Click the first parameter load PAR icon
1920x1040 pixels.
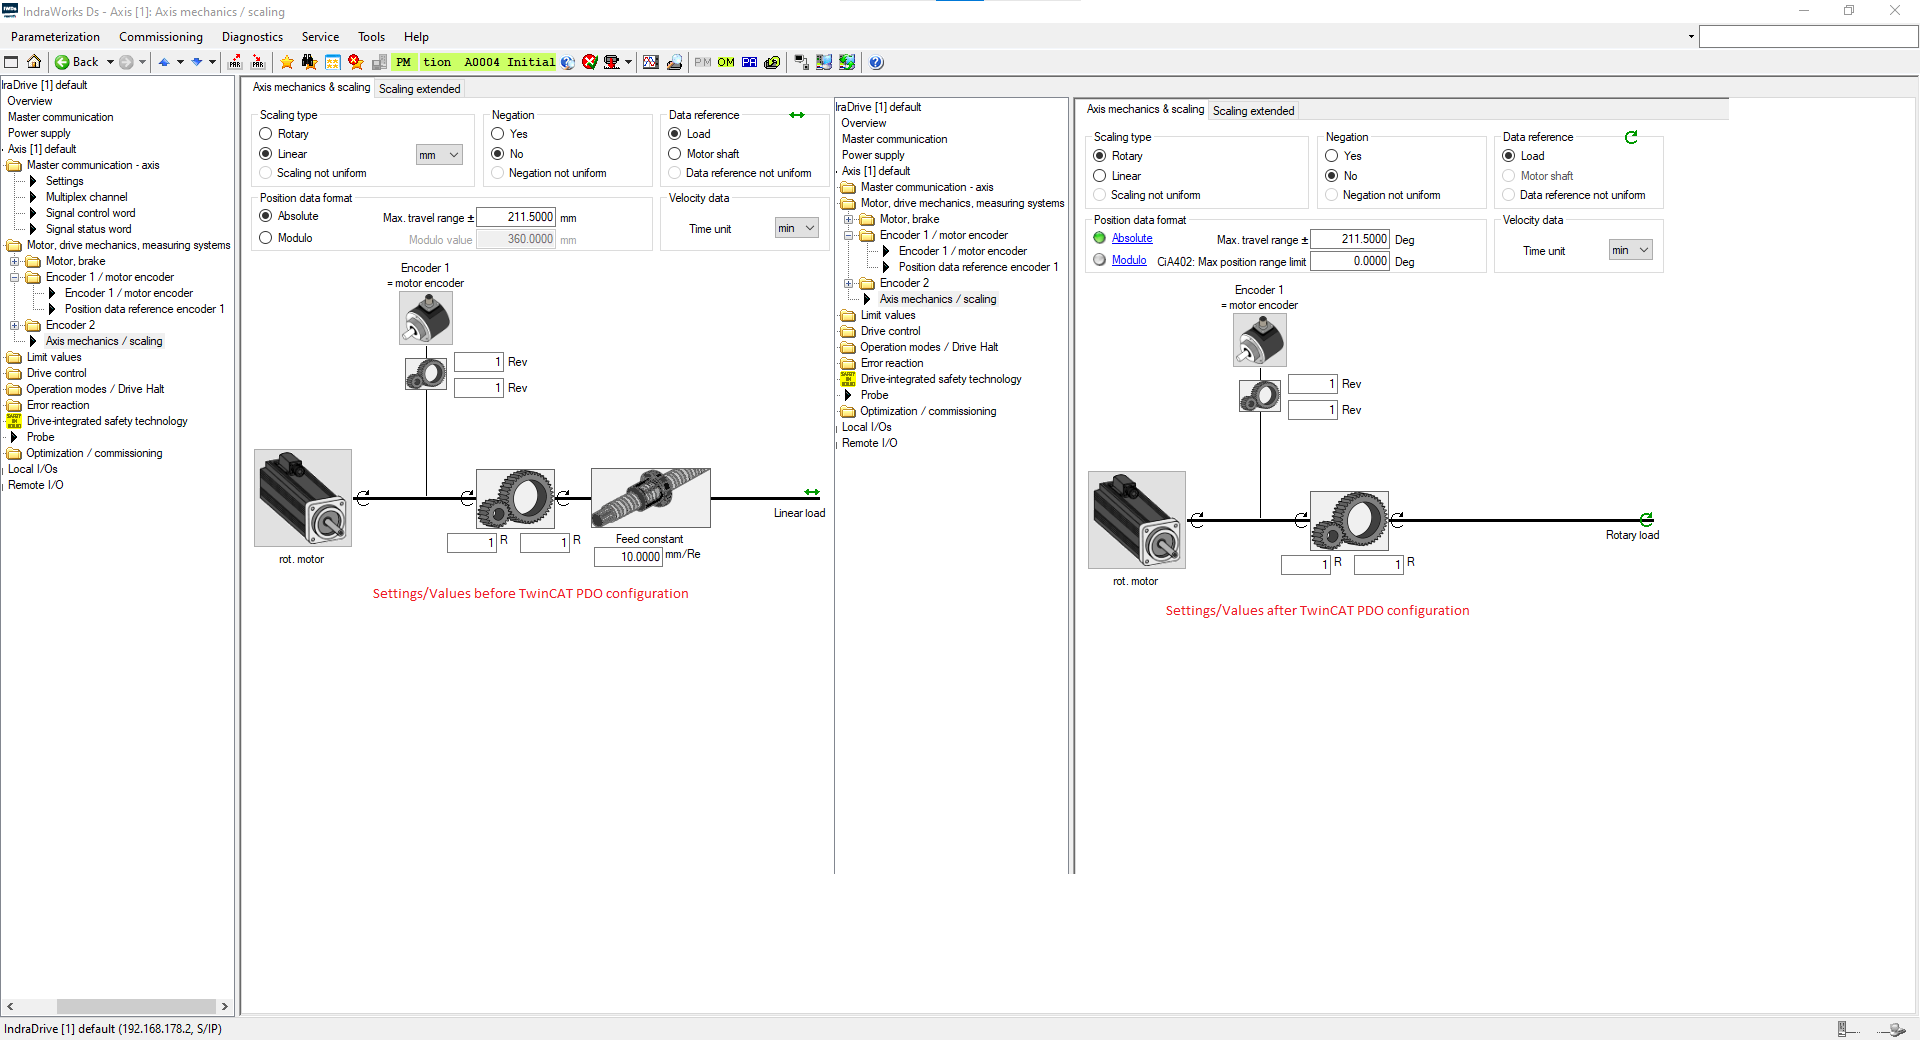[x=235, y=62]
